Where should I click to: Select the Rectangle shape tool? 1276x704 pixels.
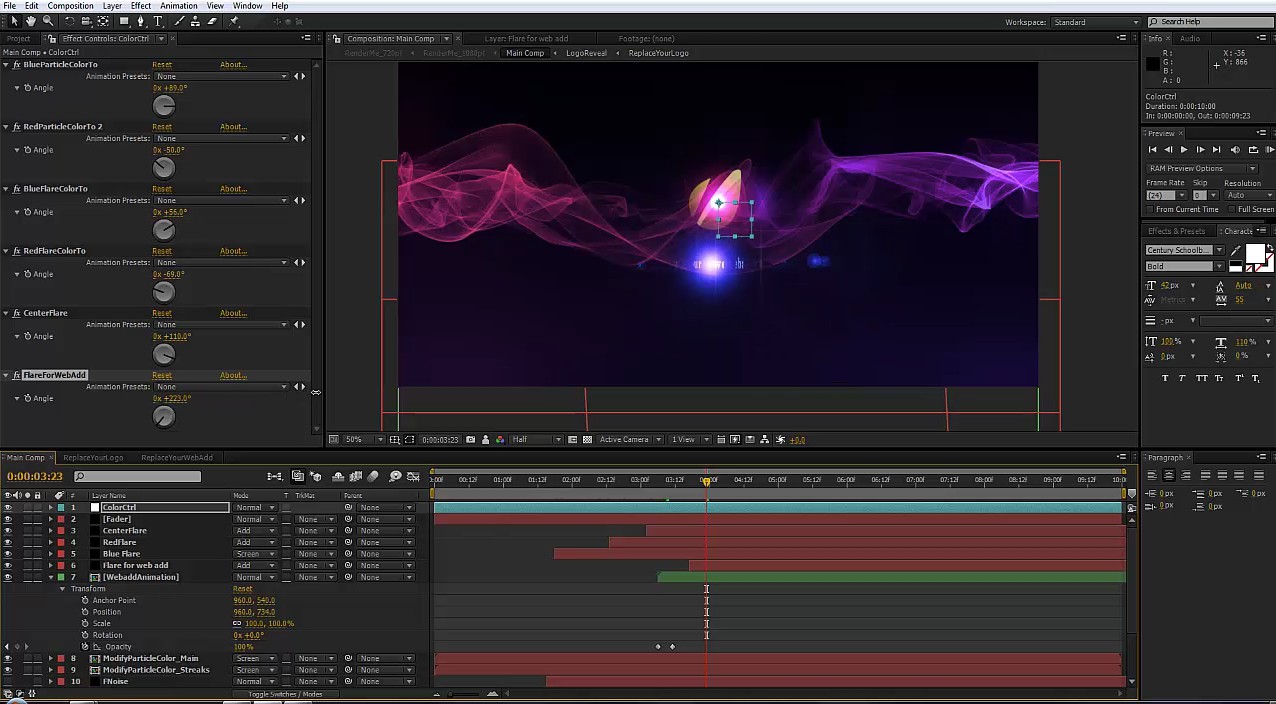coord(124,21)
